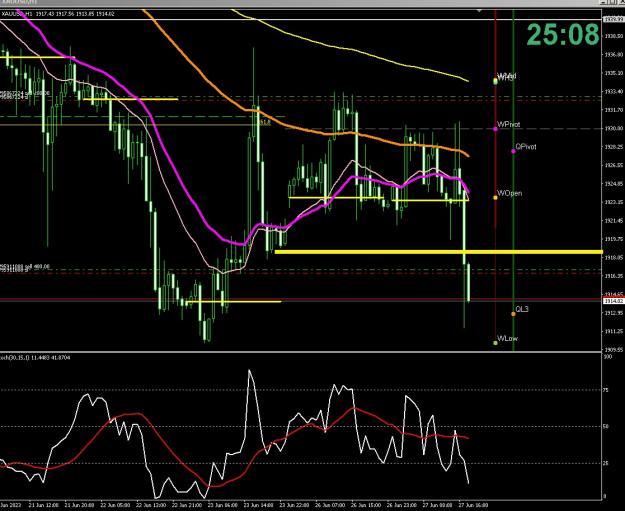This screenshot has width=625, height=511.
Task: Click the 22 Jun 05:00 time axis label
Action: [x=114, y=505]
